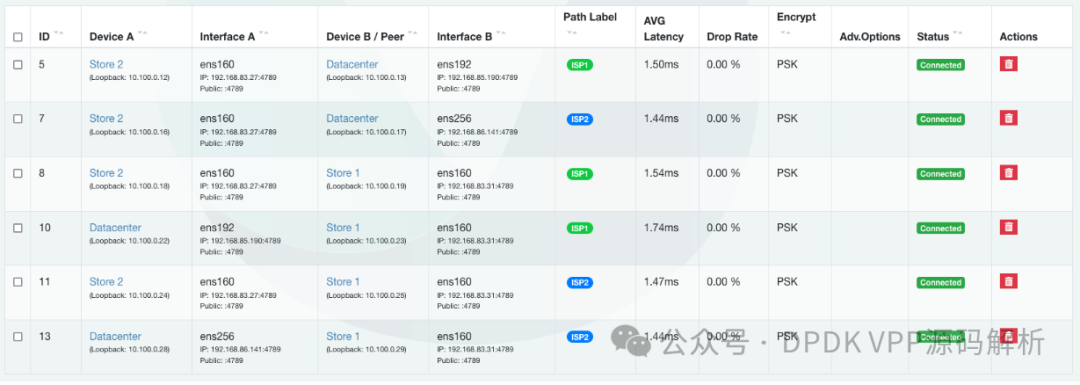1080x385 pixels.
Task: Sort by the Status column header
Action: 933,37
